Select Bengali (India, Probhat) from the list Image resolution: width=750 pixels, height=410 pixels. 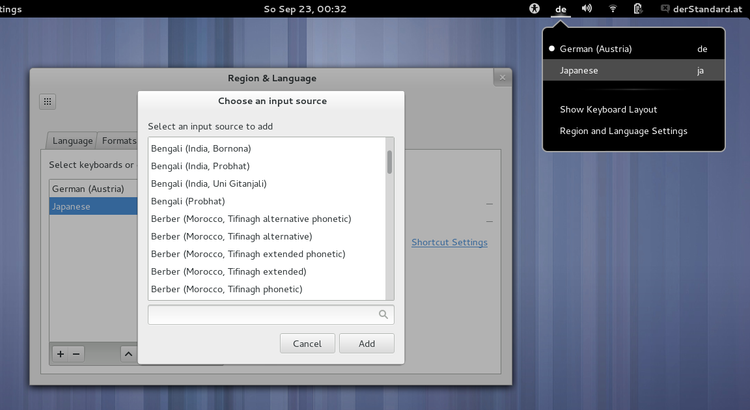(x=200, y=166)
